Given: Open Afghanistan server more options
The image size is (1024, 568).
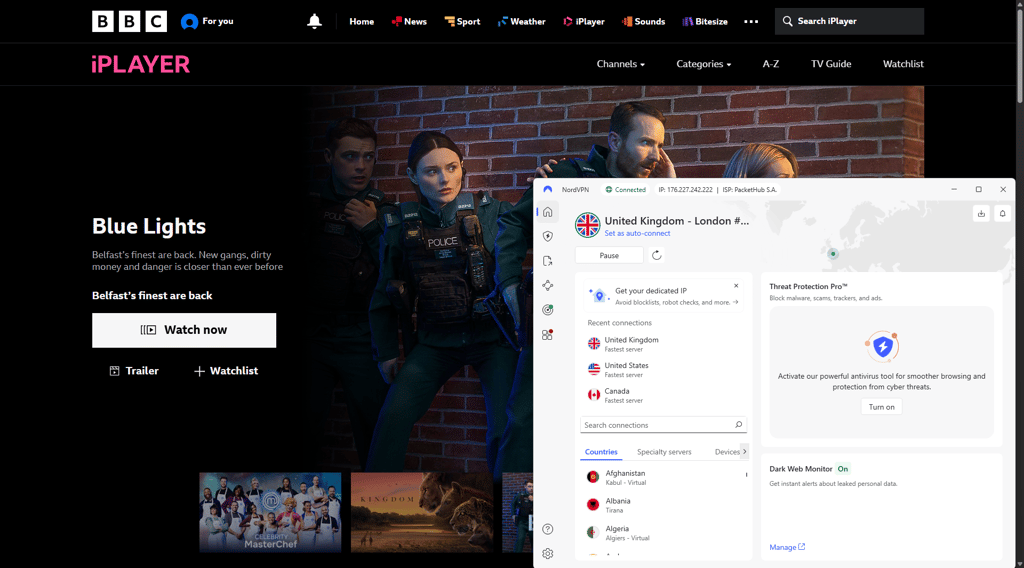Looking at the screenshot, I should 746,475.
